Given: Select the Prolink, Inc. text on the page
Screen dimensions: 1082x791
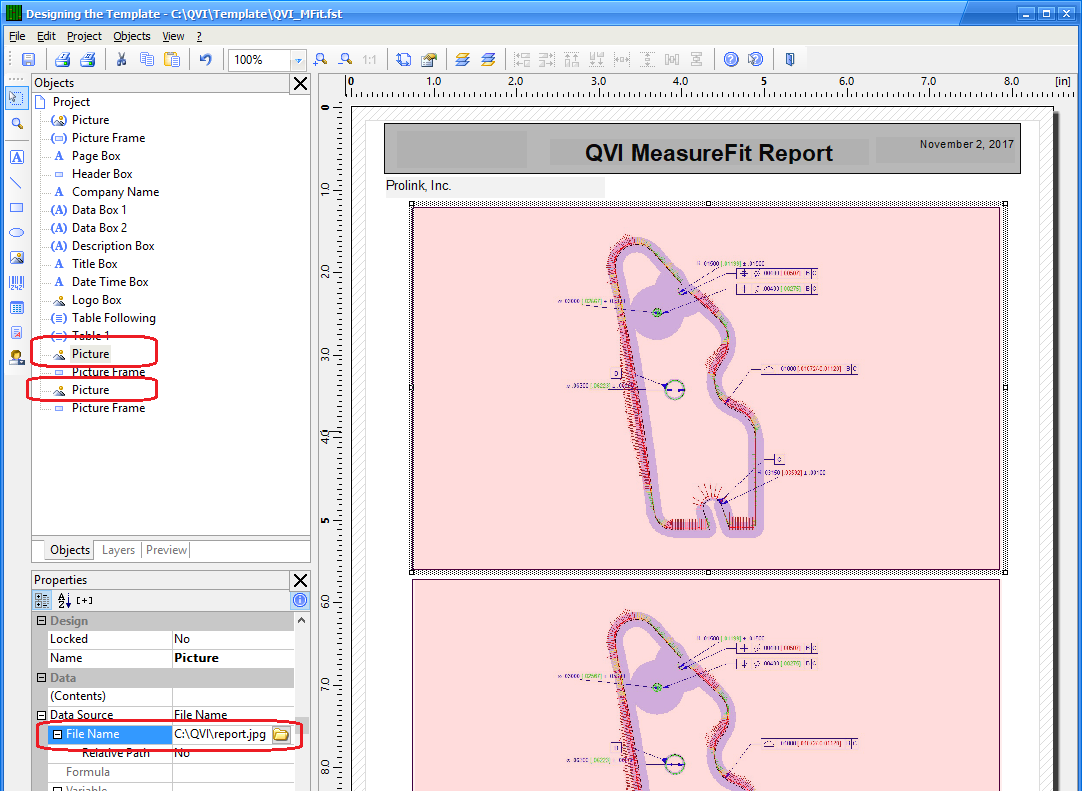Looking at the screenshot, I should (x=418, y=186).
